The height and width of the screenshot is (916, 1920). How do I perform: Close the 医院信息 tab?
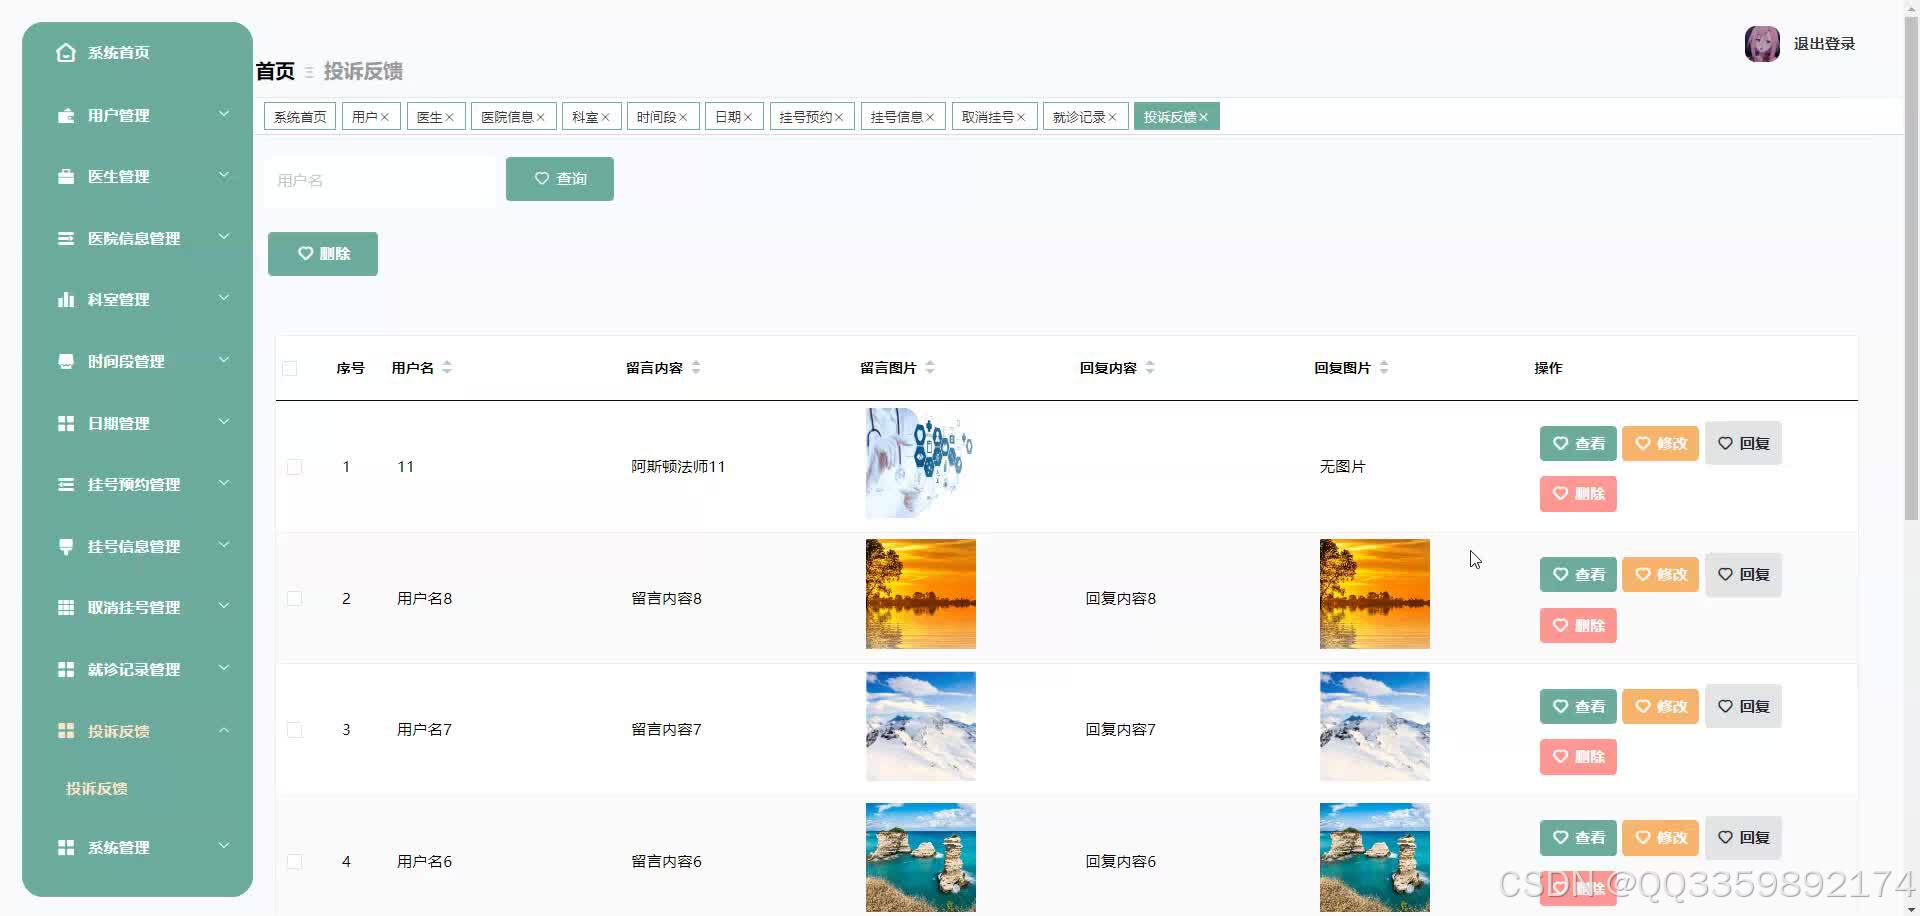[540, 117]
